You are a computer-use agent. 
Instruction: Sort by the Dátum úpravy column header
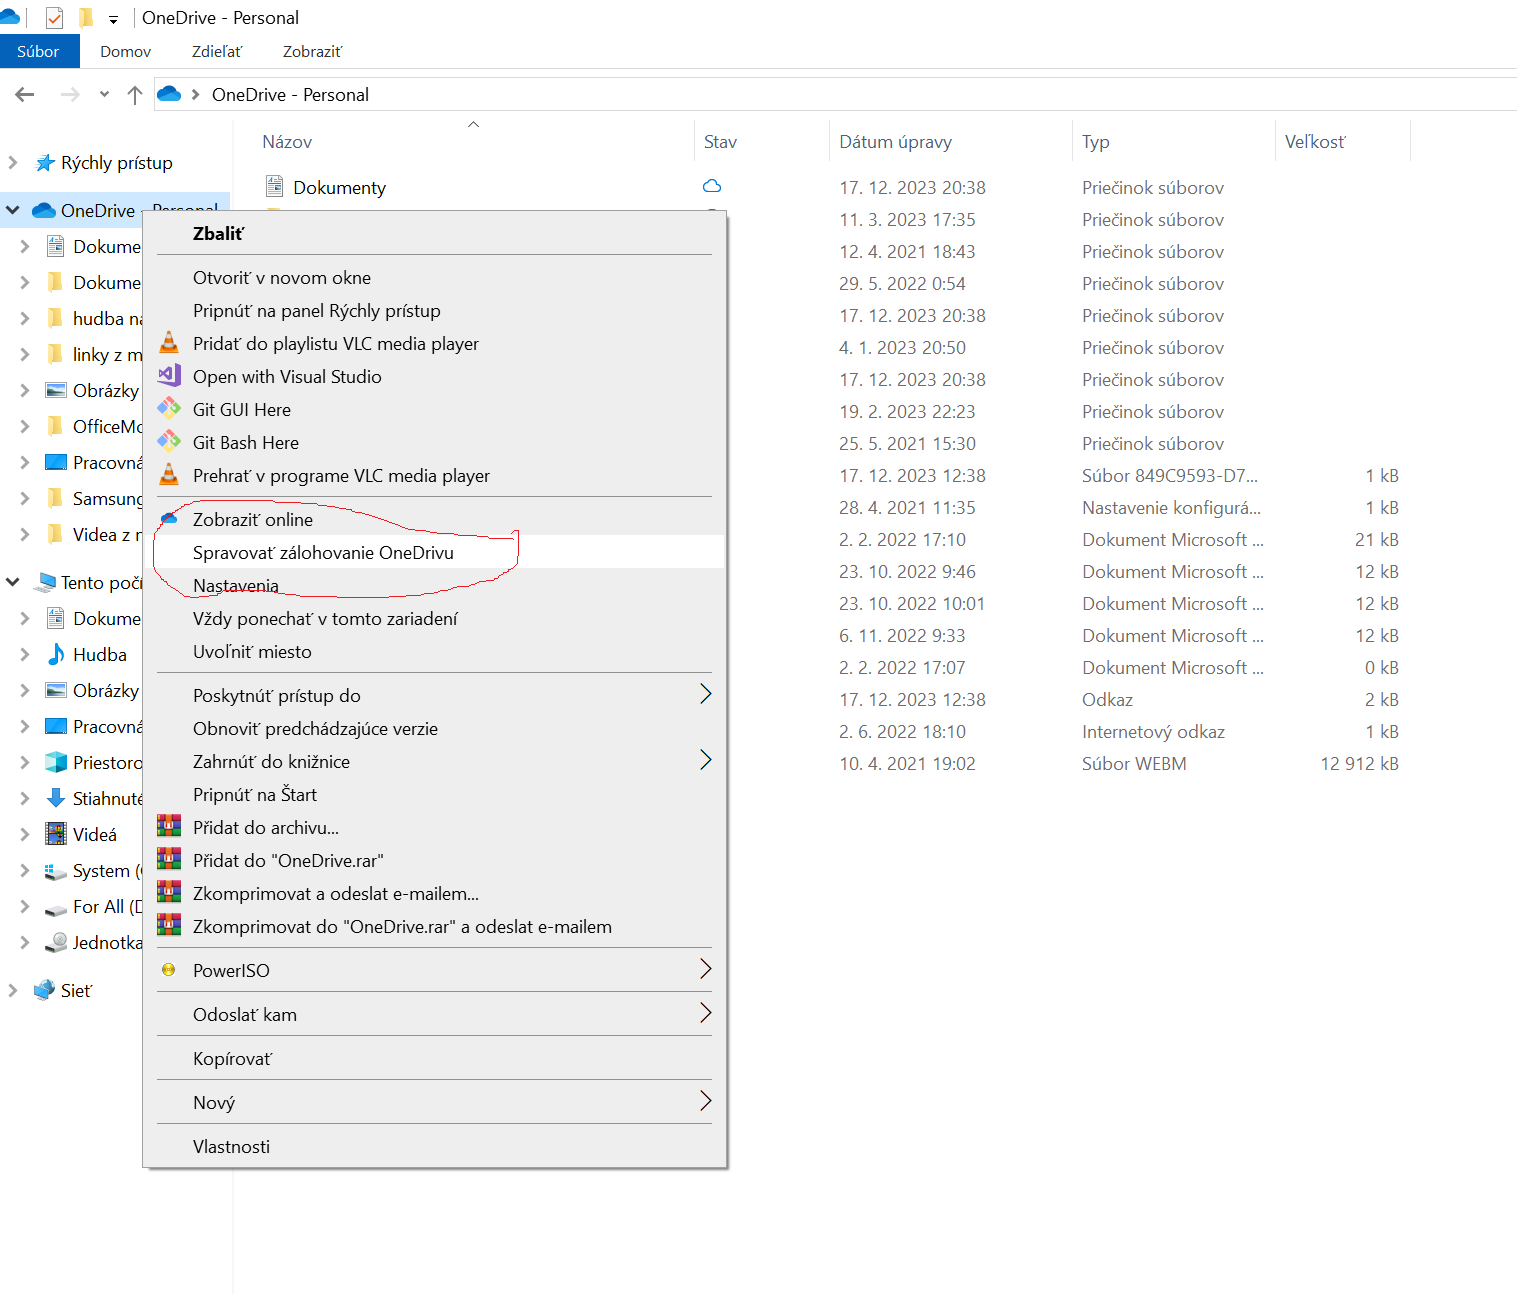tap(895, 142)
